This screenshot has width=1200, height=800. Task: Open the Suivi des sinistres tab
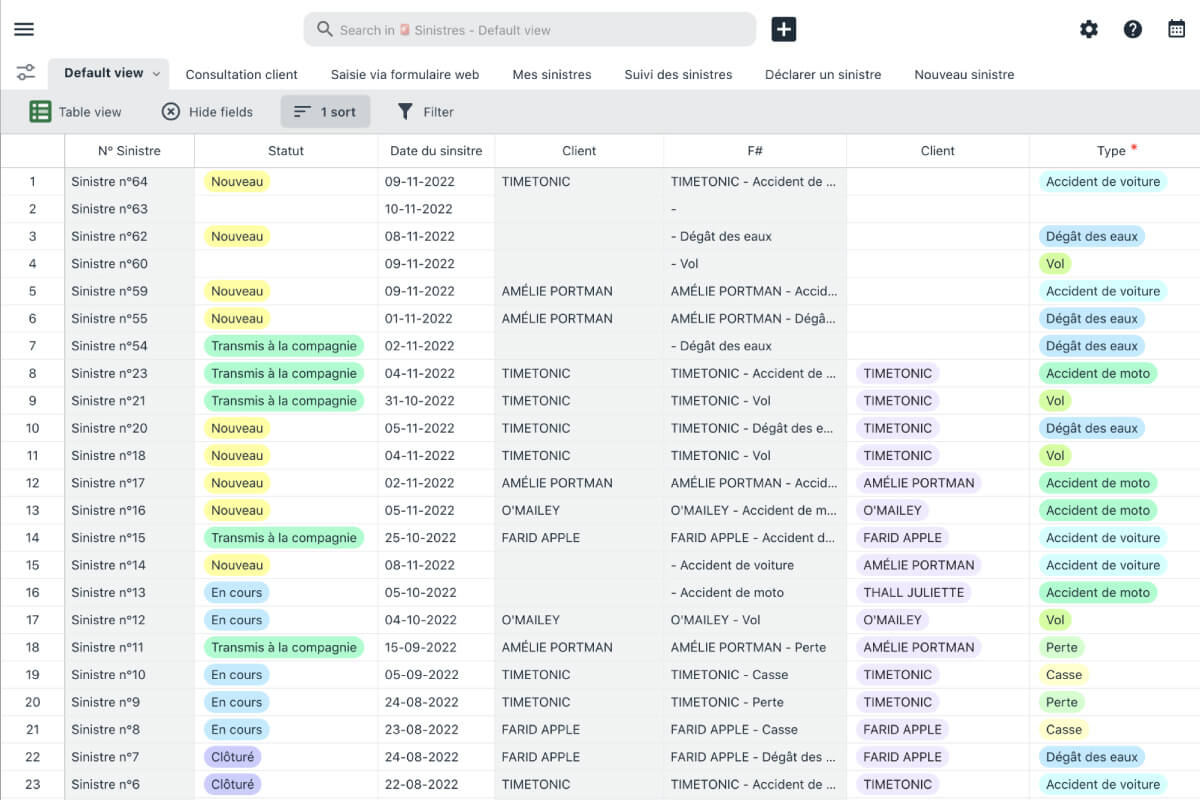coord(678,74)
